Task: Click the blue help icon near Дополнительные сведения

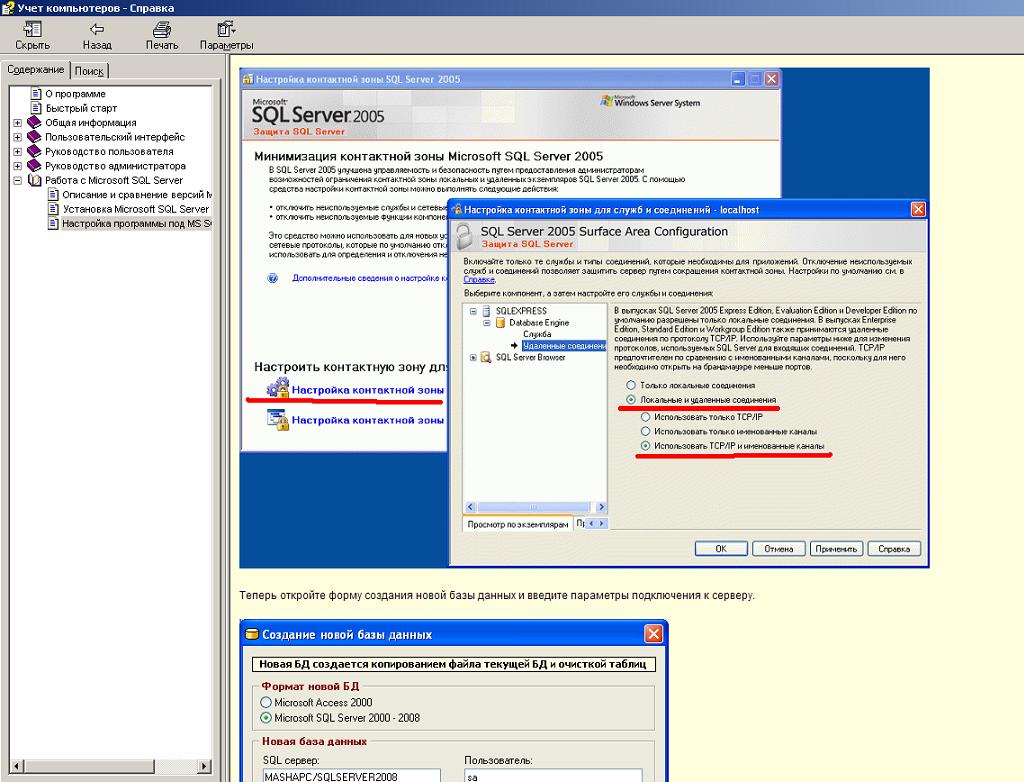Action: (x=272, y=279)
